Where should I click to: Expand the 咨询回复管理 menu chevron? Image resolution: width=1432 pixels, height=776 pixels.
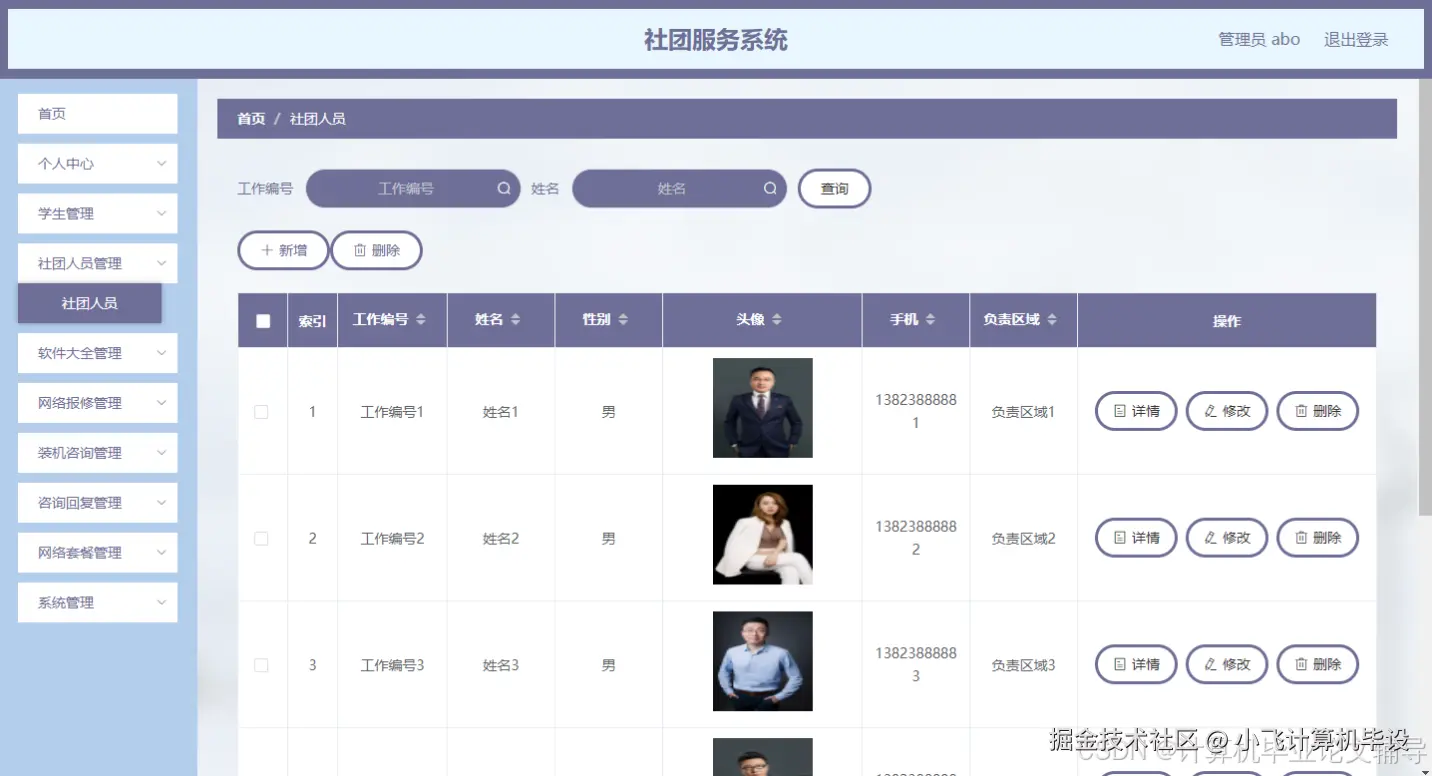(x=161, y=503)
